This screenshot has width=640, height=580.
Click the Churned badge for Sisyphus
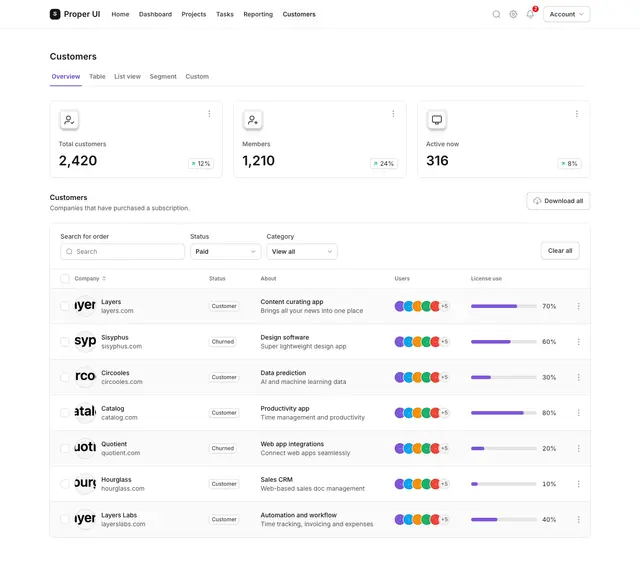pyautogui.click(x=223, y=342)
